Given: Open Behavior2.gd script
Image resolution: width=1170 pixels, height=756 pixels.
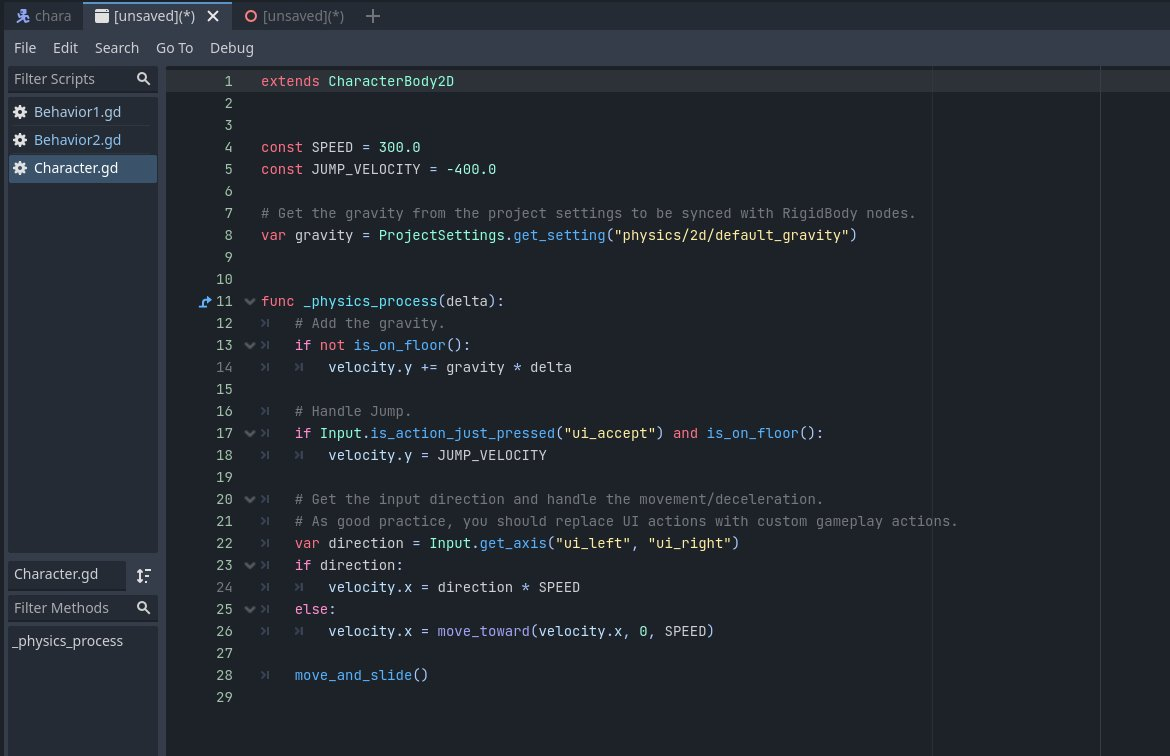Looking at the screenshot, I should click(82, 140).
